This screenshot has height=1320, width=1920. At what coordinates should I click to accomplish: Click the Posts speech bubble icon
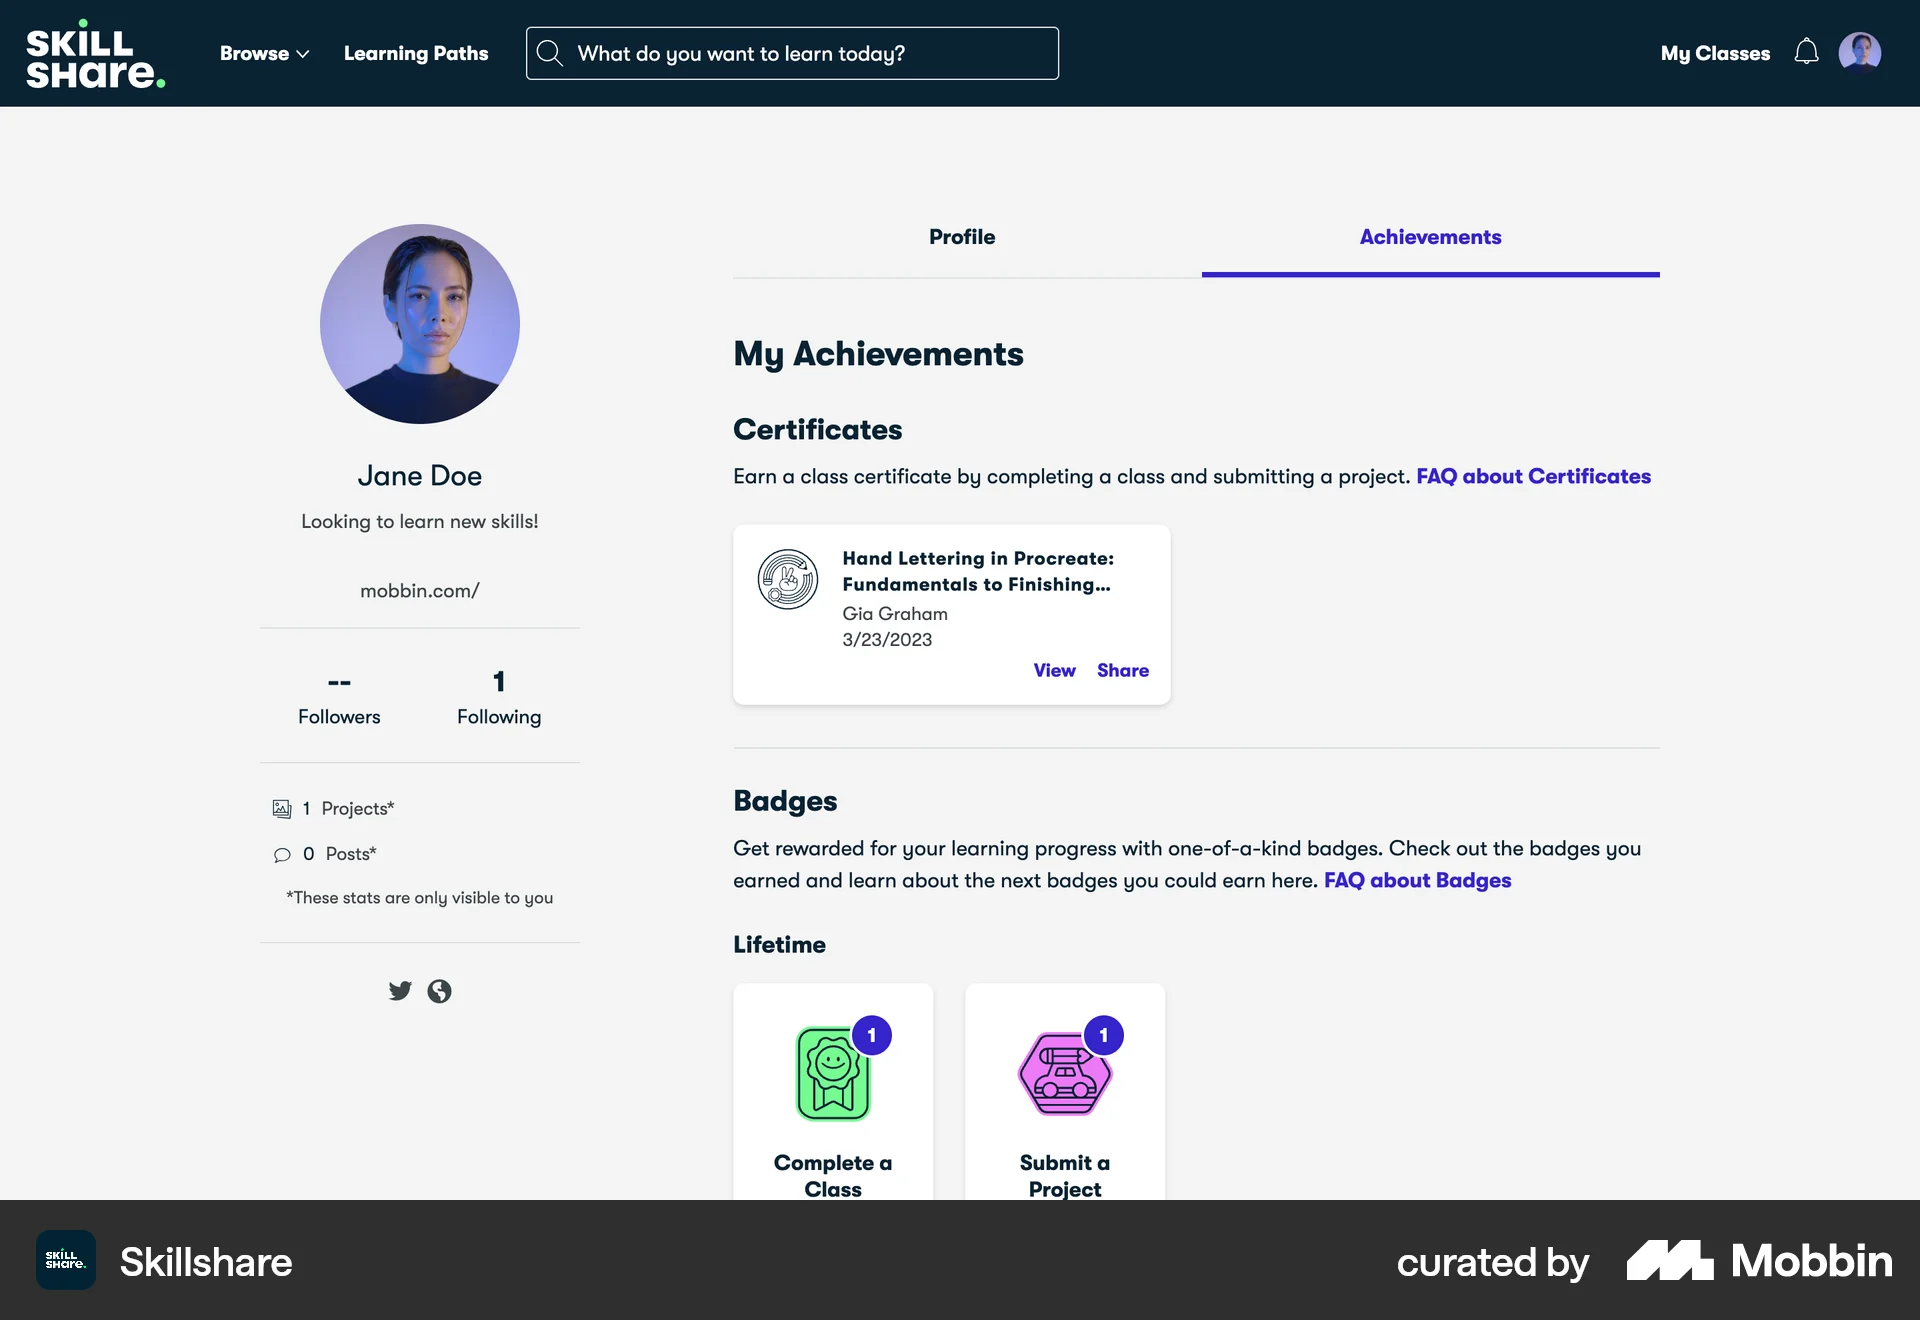click(283, 855)
